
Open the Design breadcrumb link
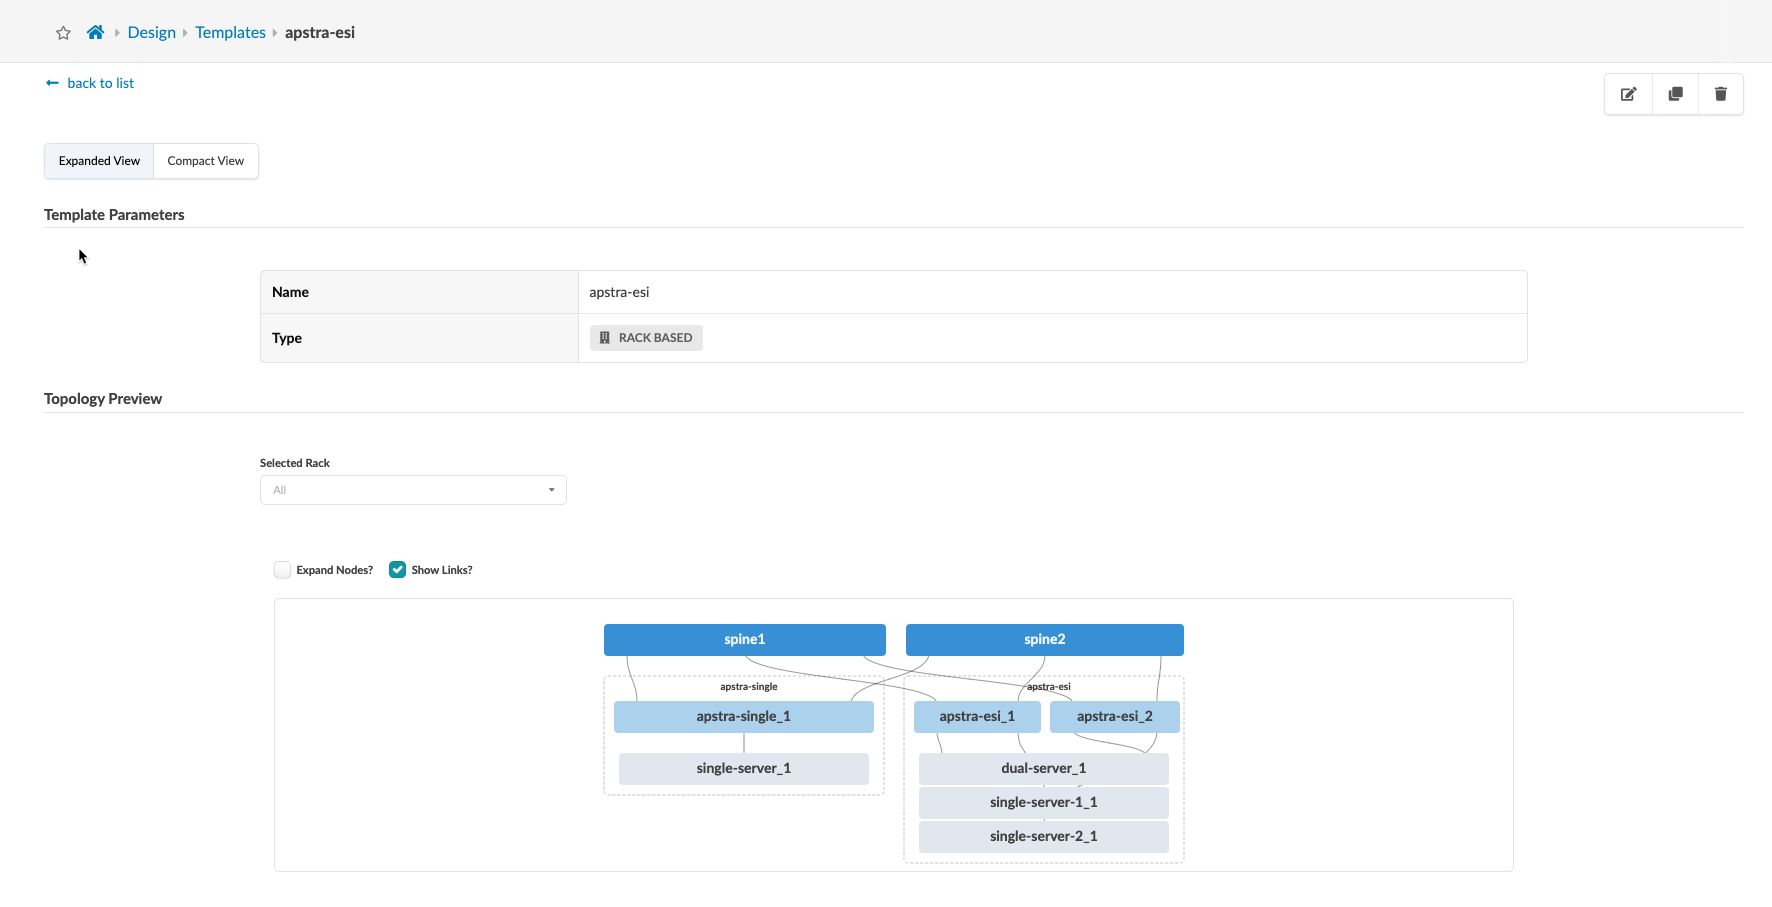tap(152, 32)
